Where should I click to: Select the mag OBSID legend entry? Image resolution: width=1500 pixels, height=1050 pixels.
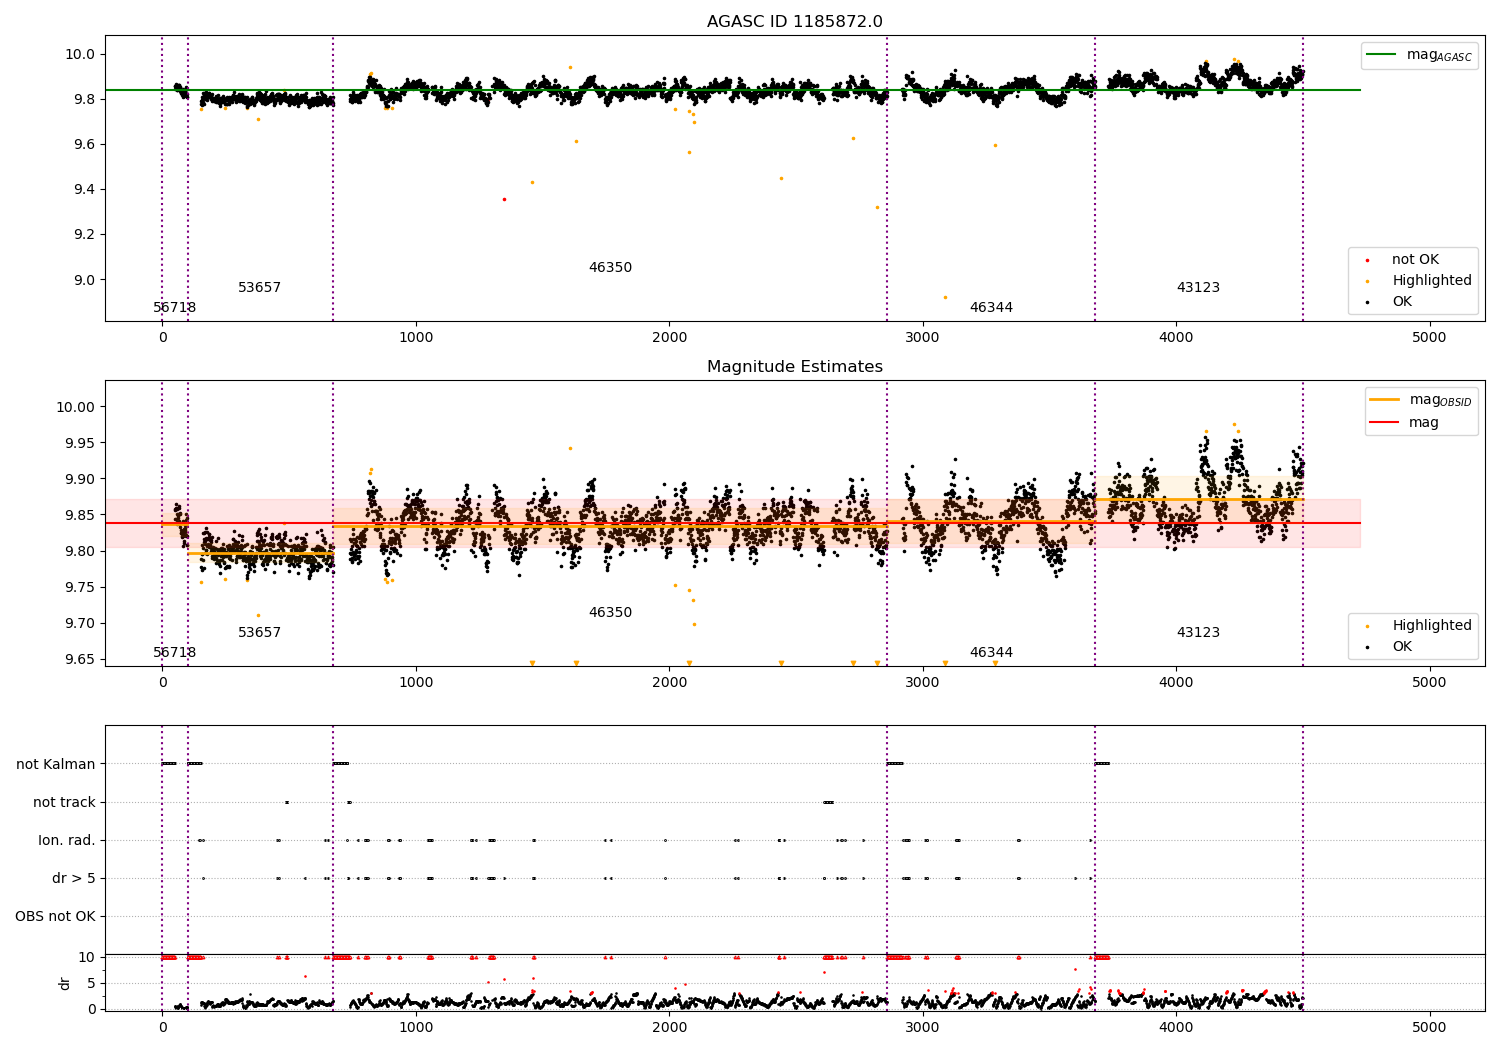(1421, 400)
